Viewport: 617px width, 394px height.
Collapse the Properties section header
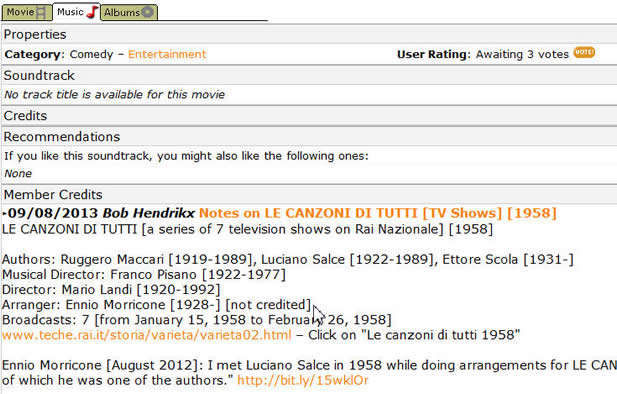point(309,35)
